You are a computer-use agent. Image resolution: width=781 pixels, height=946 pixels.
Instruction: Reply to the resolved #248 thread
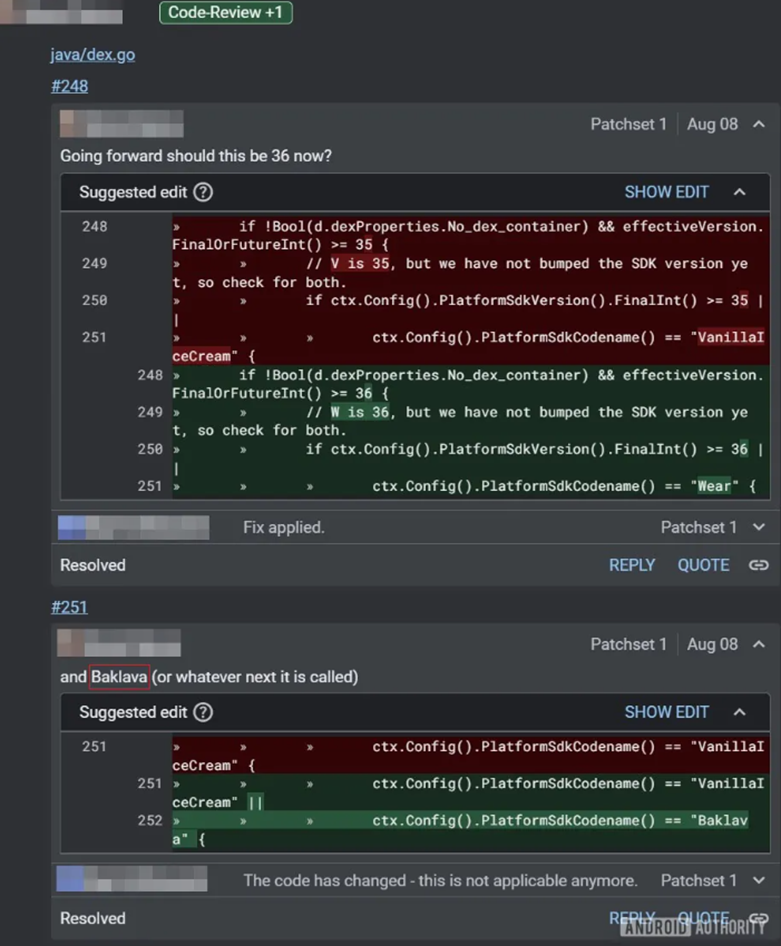tap(632, 565)
